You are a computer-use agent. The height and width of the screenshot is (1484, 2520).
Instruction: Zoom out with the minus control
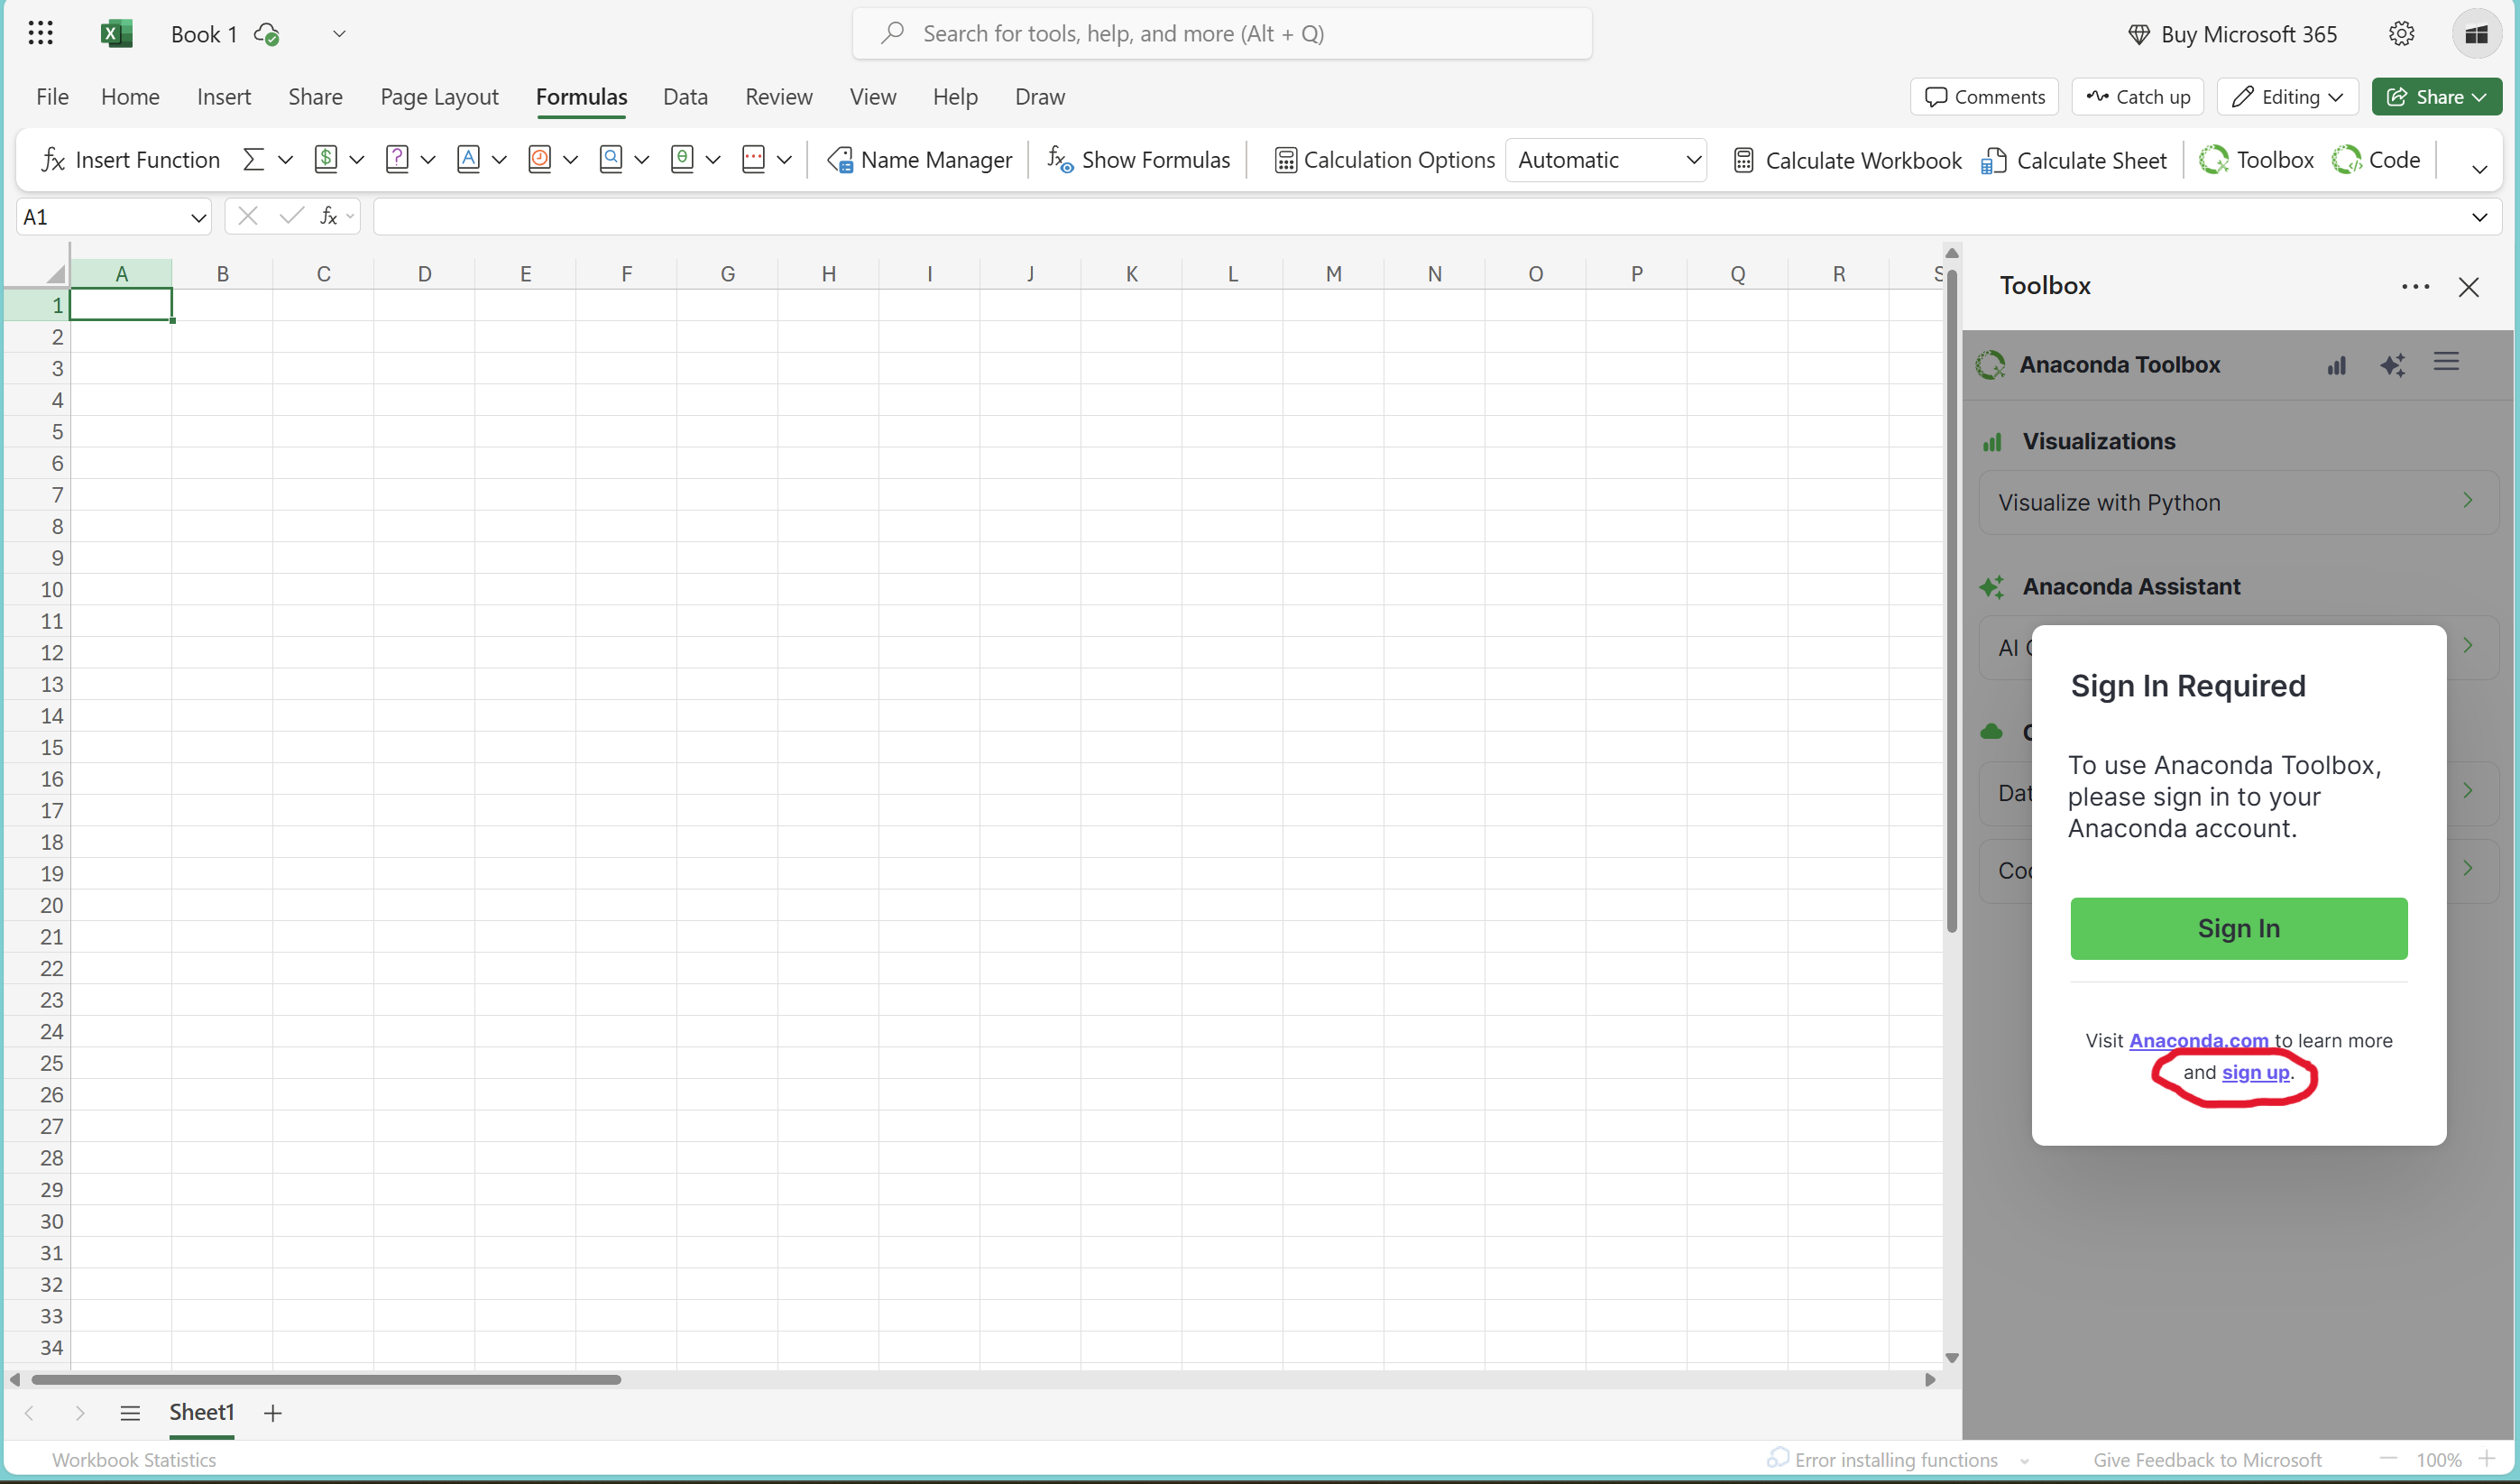coord(2388,1459)
